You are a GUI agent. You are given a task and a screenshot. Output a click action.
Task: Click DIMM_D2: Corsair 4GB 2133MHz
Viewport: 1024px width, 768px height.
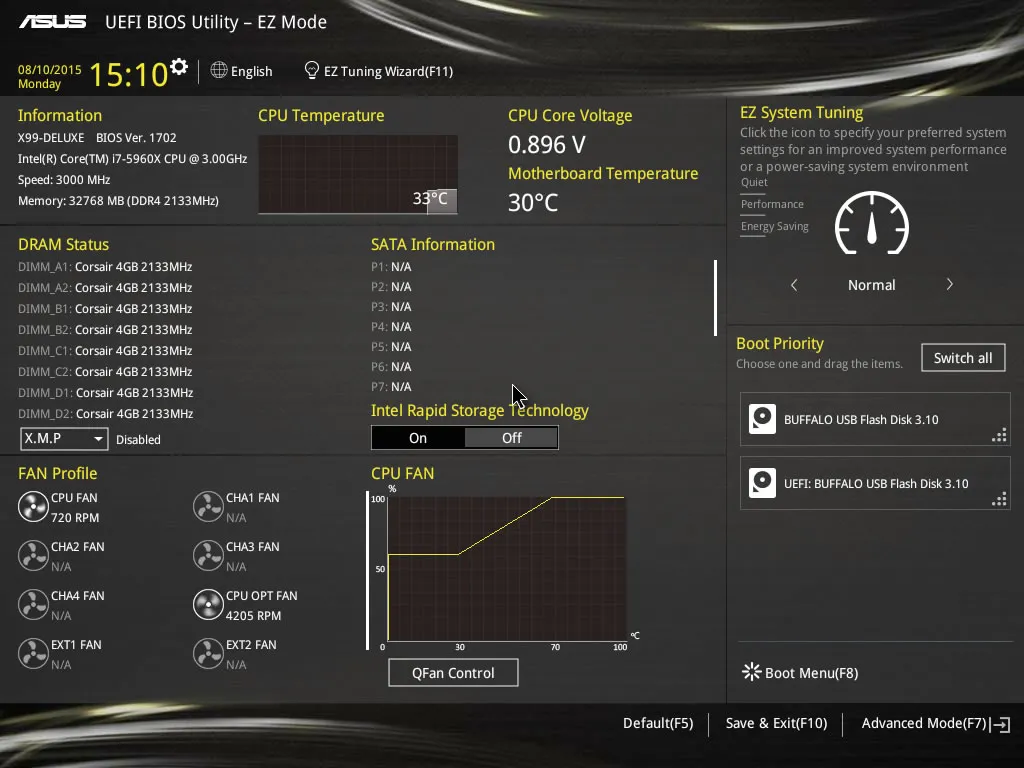[106, 413]
